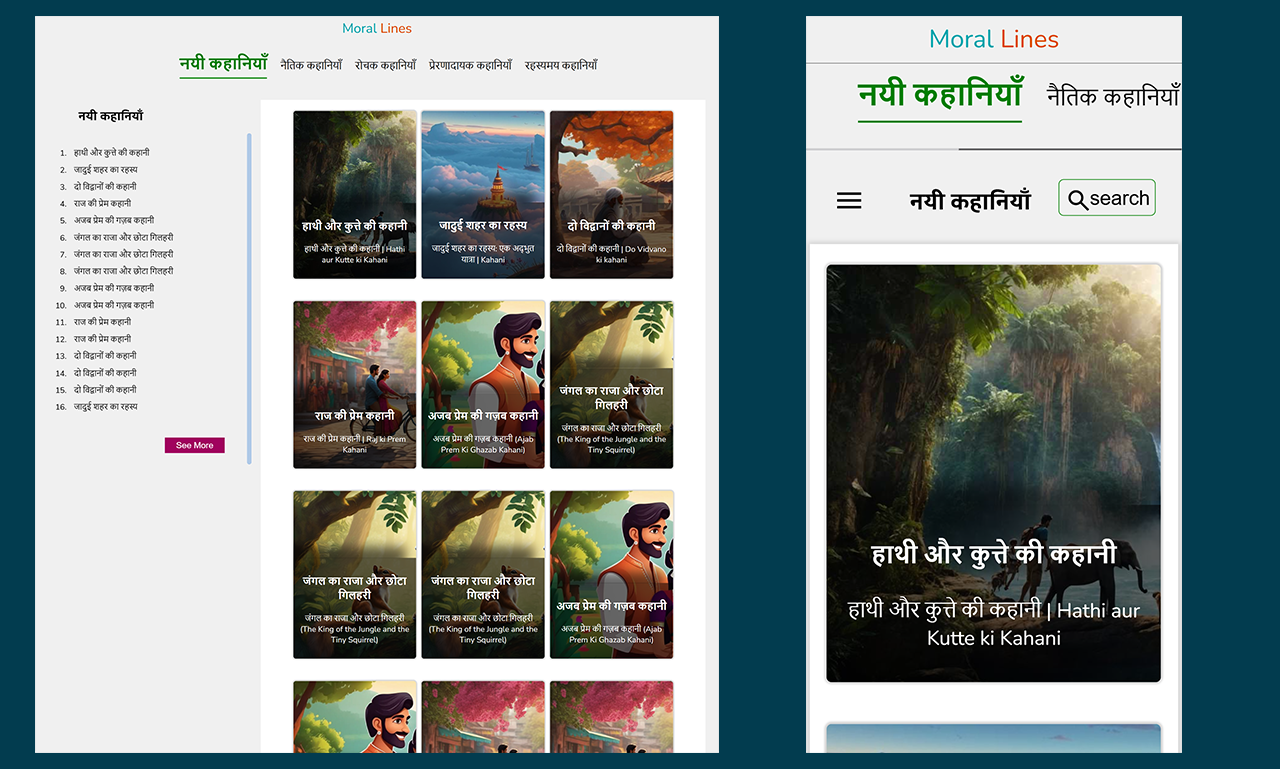Click the Moral Lines logo on mobile header
The height and width of the screenshot is (769, 1280).
click(x=993, y=39)
